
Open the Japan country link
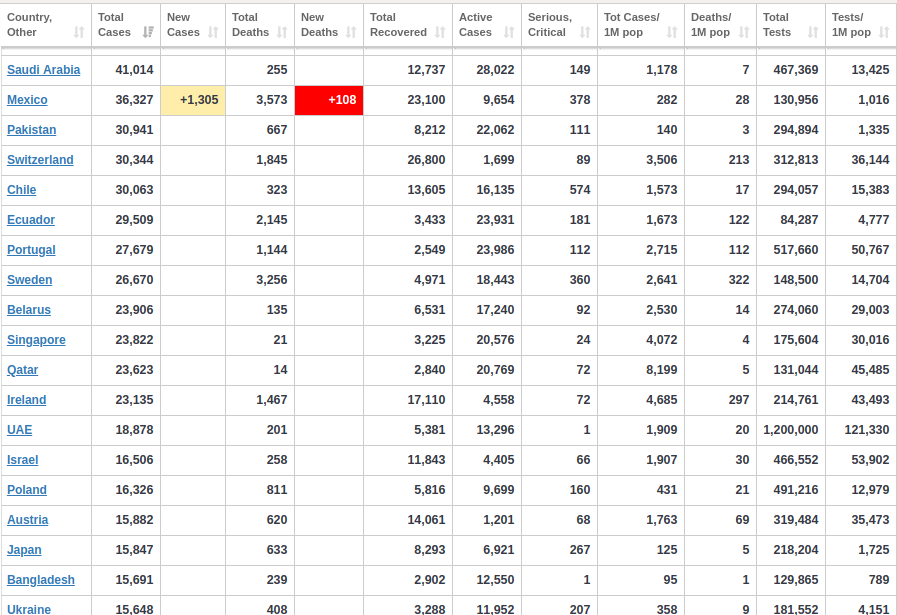24,550
